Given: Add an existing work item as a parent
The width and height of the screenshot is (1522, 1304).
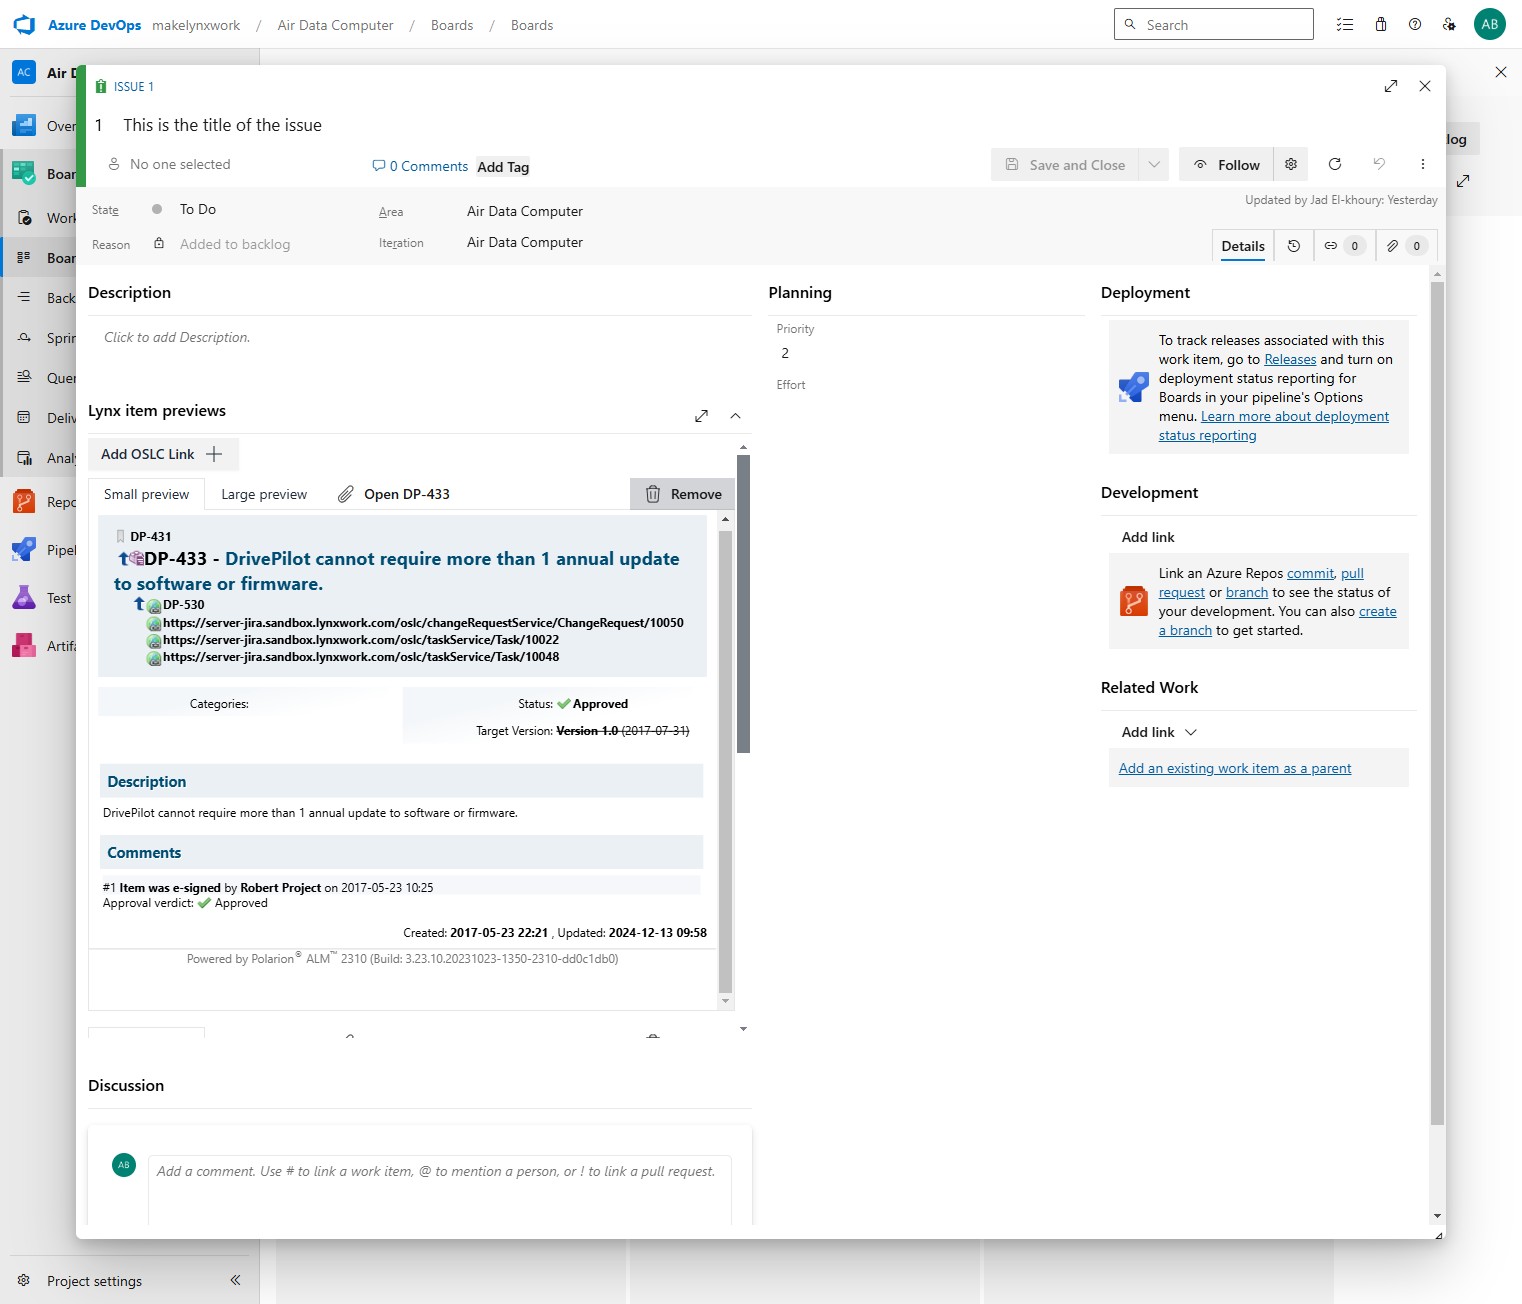Looking at the screenshot, I should [1234, 768].
